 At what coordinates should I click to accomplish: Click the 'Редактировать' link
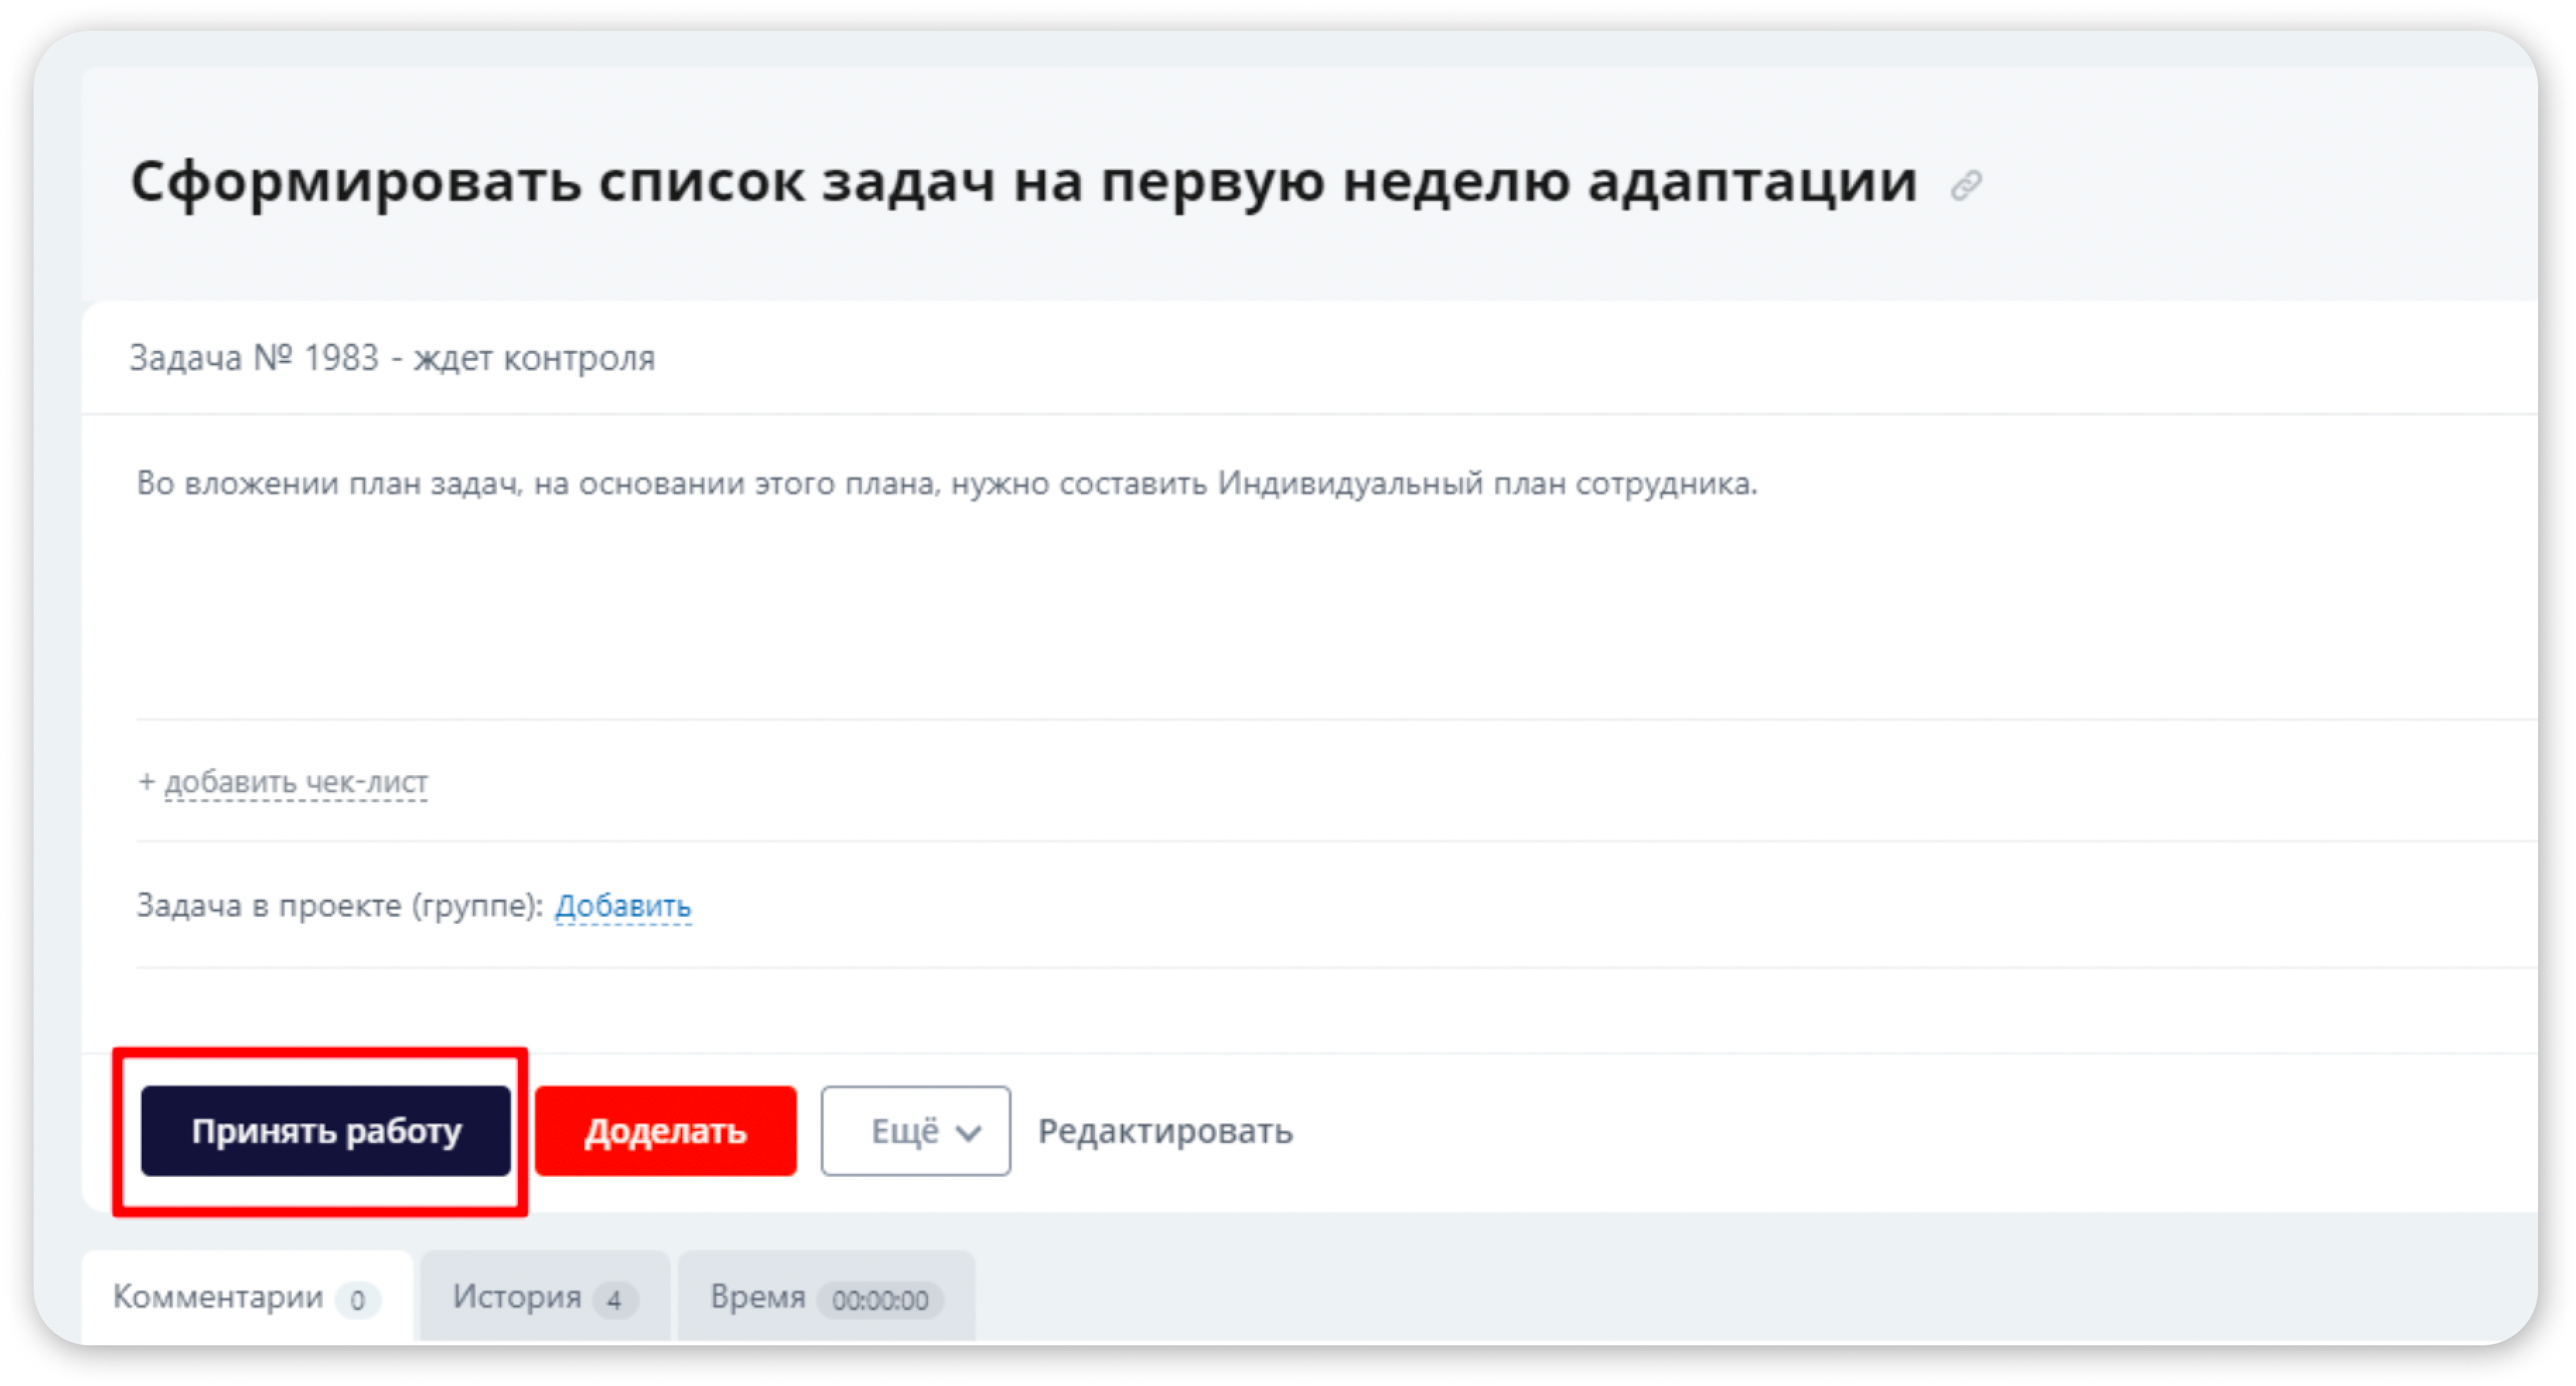1165,1131
